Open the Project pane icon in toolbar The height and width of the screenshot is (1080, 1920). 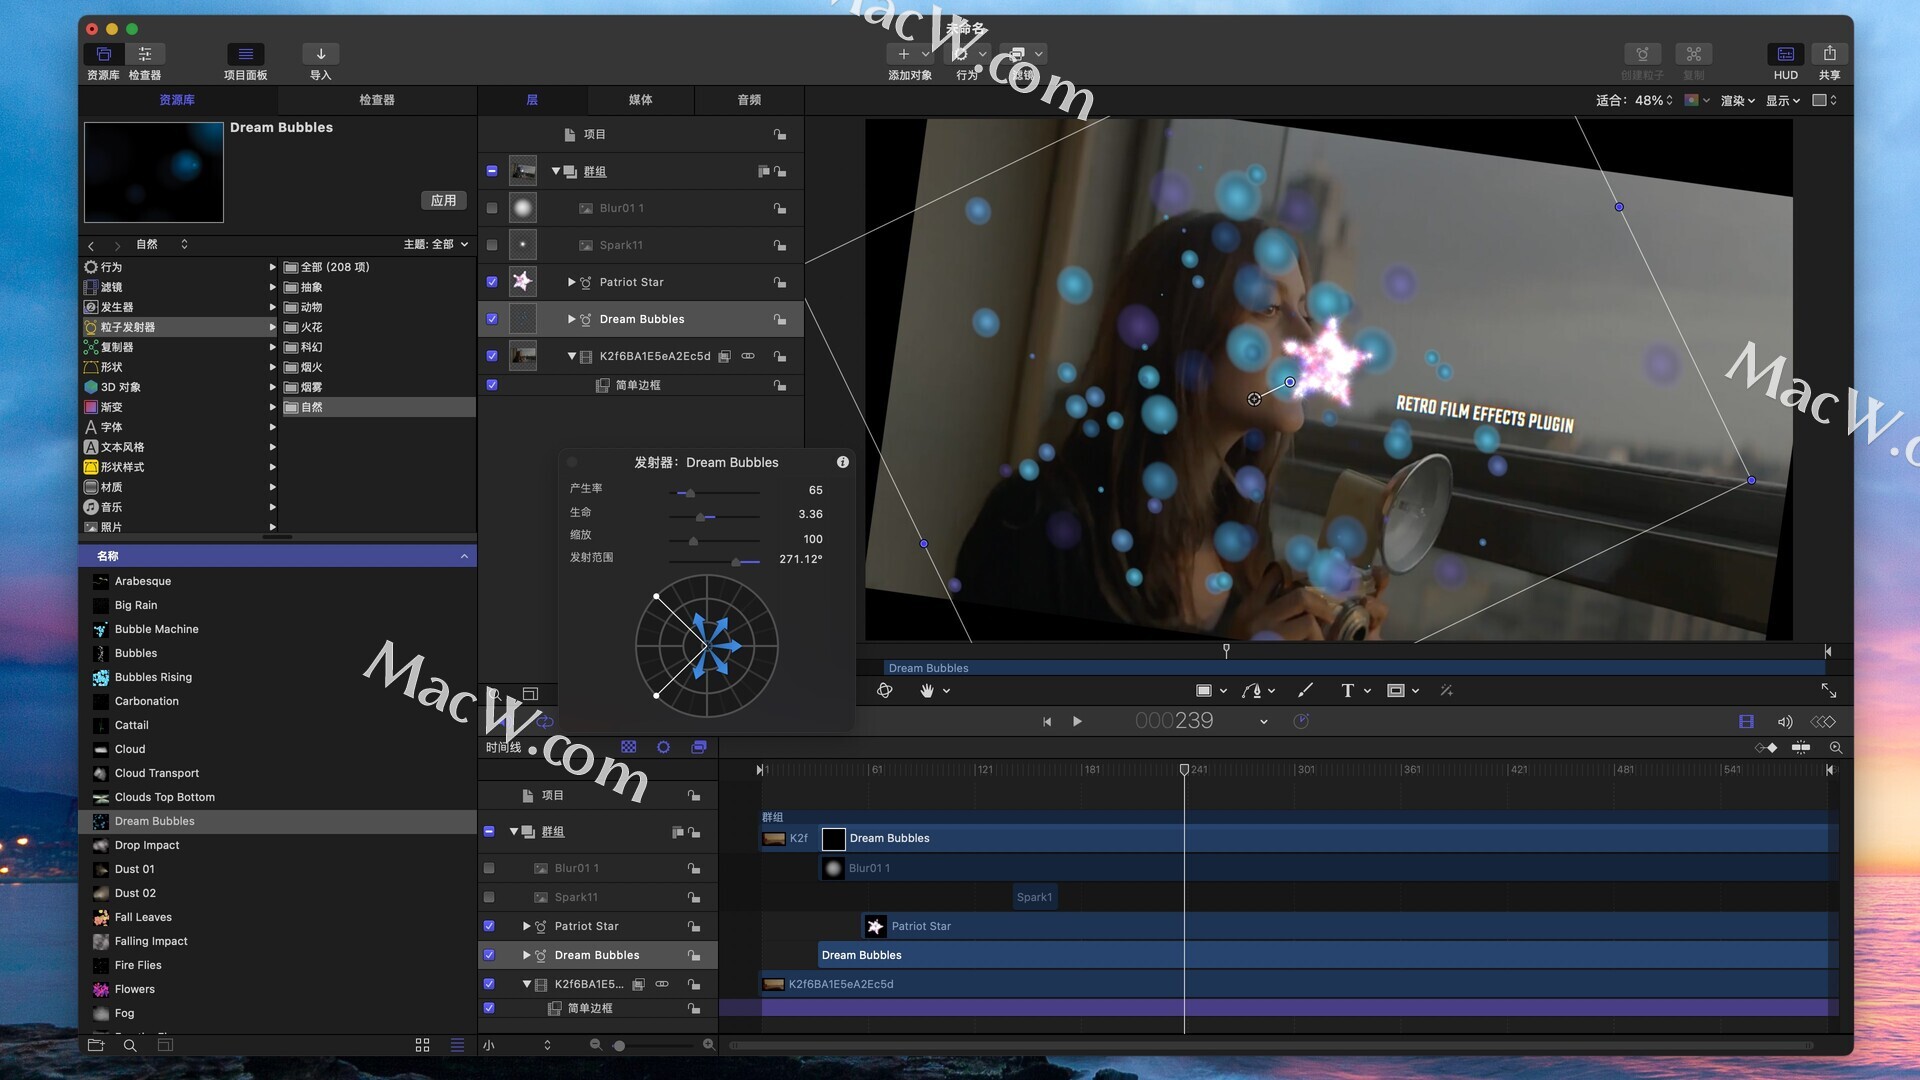coord(245,54)
